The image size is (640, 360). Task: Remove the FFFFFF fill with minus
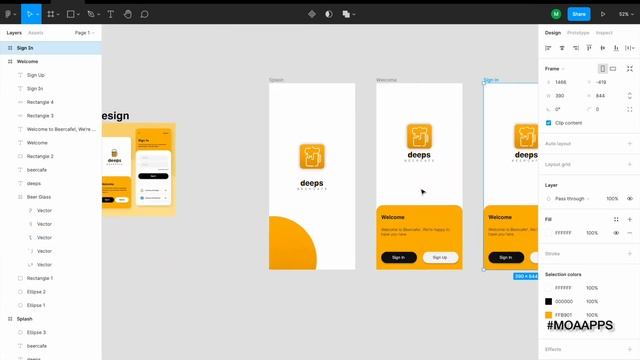[x=630, y=233]
